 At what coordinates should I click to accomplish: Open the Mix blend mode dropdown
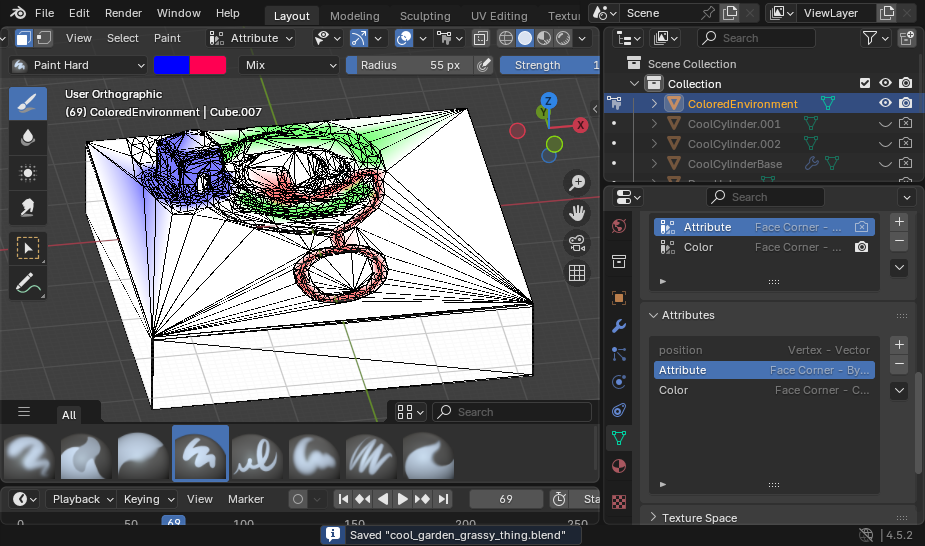[290, 65]
